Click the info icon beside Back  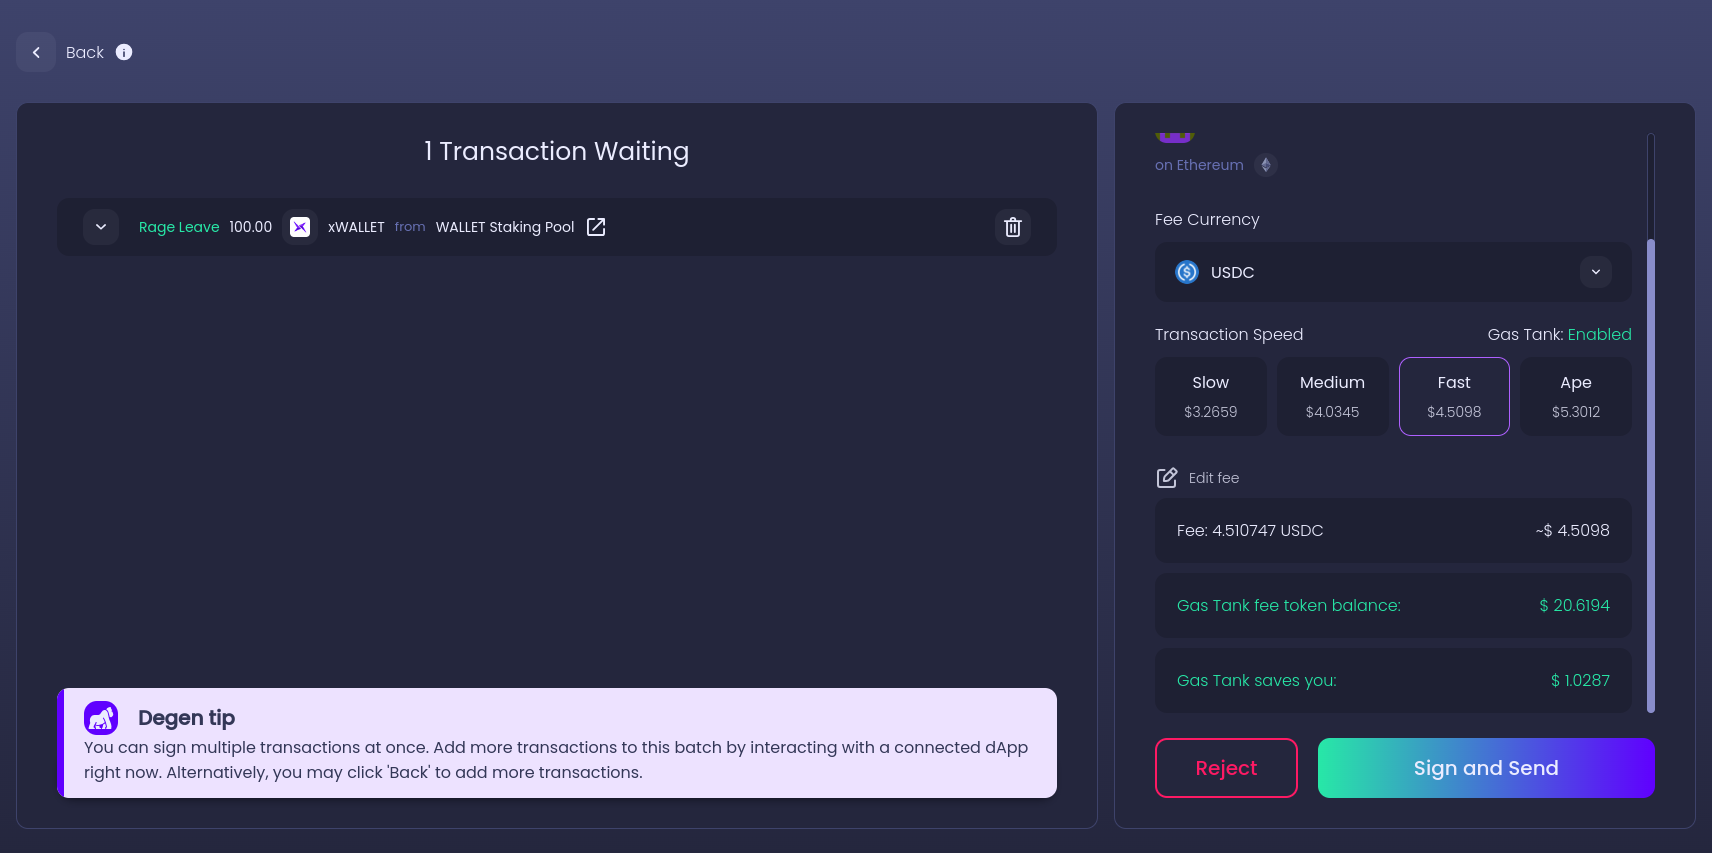[x=124, y=52]
